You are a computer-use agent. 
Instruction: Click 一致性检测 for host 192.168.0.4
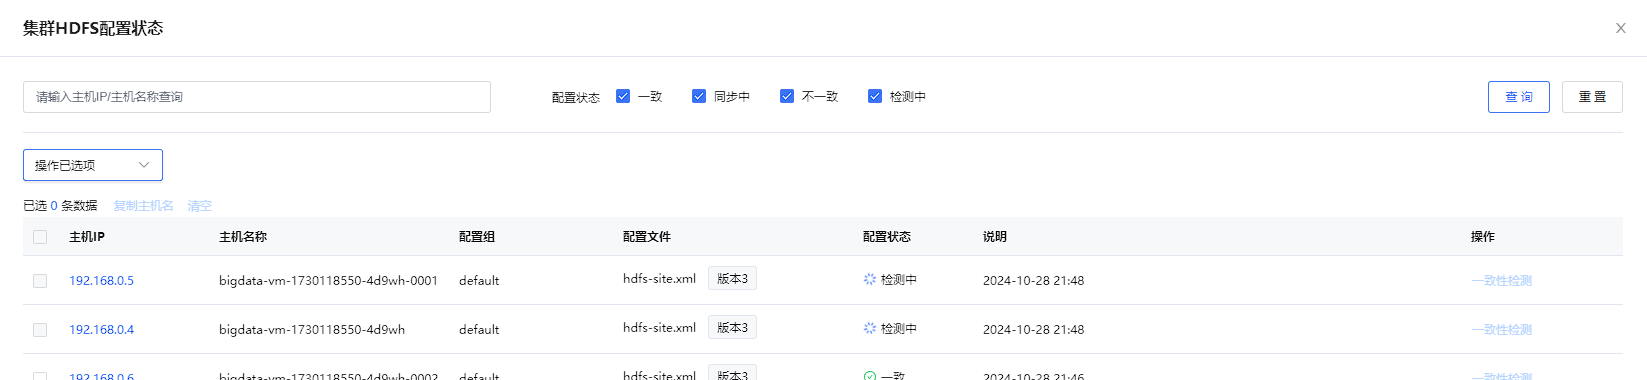tap(1501, 330)
